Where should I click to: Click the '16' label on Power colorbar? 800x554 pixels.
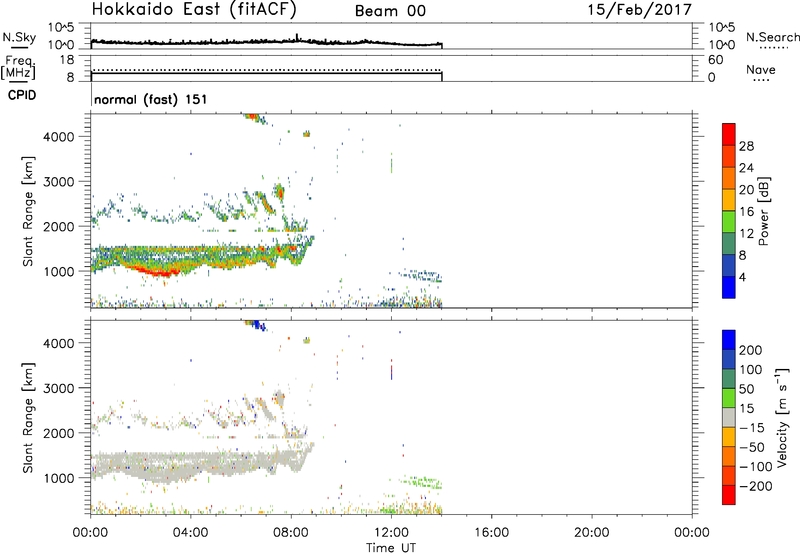click(x=746, y=212)
